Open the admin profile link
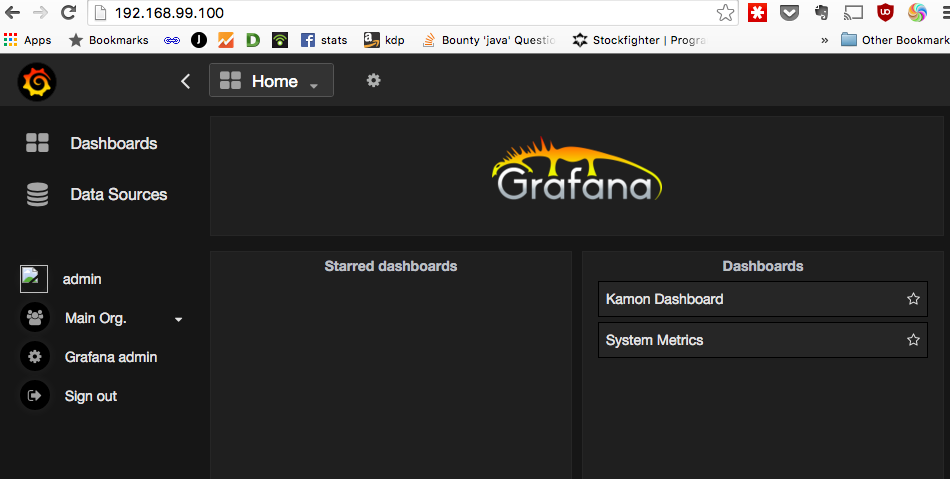The width and height of the screenshot is (950, 479). point(82,279)
